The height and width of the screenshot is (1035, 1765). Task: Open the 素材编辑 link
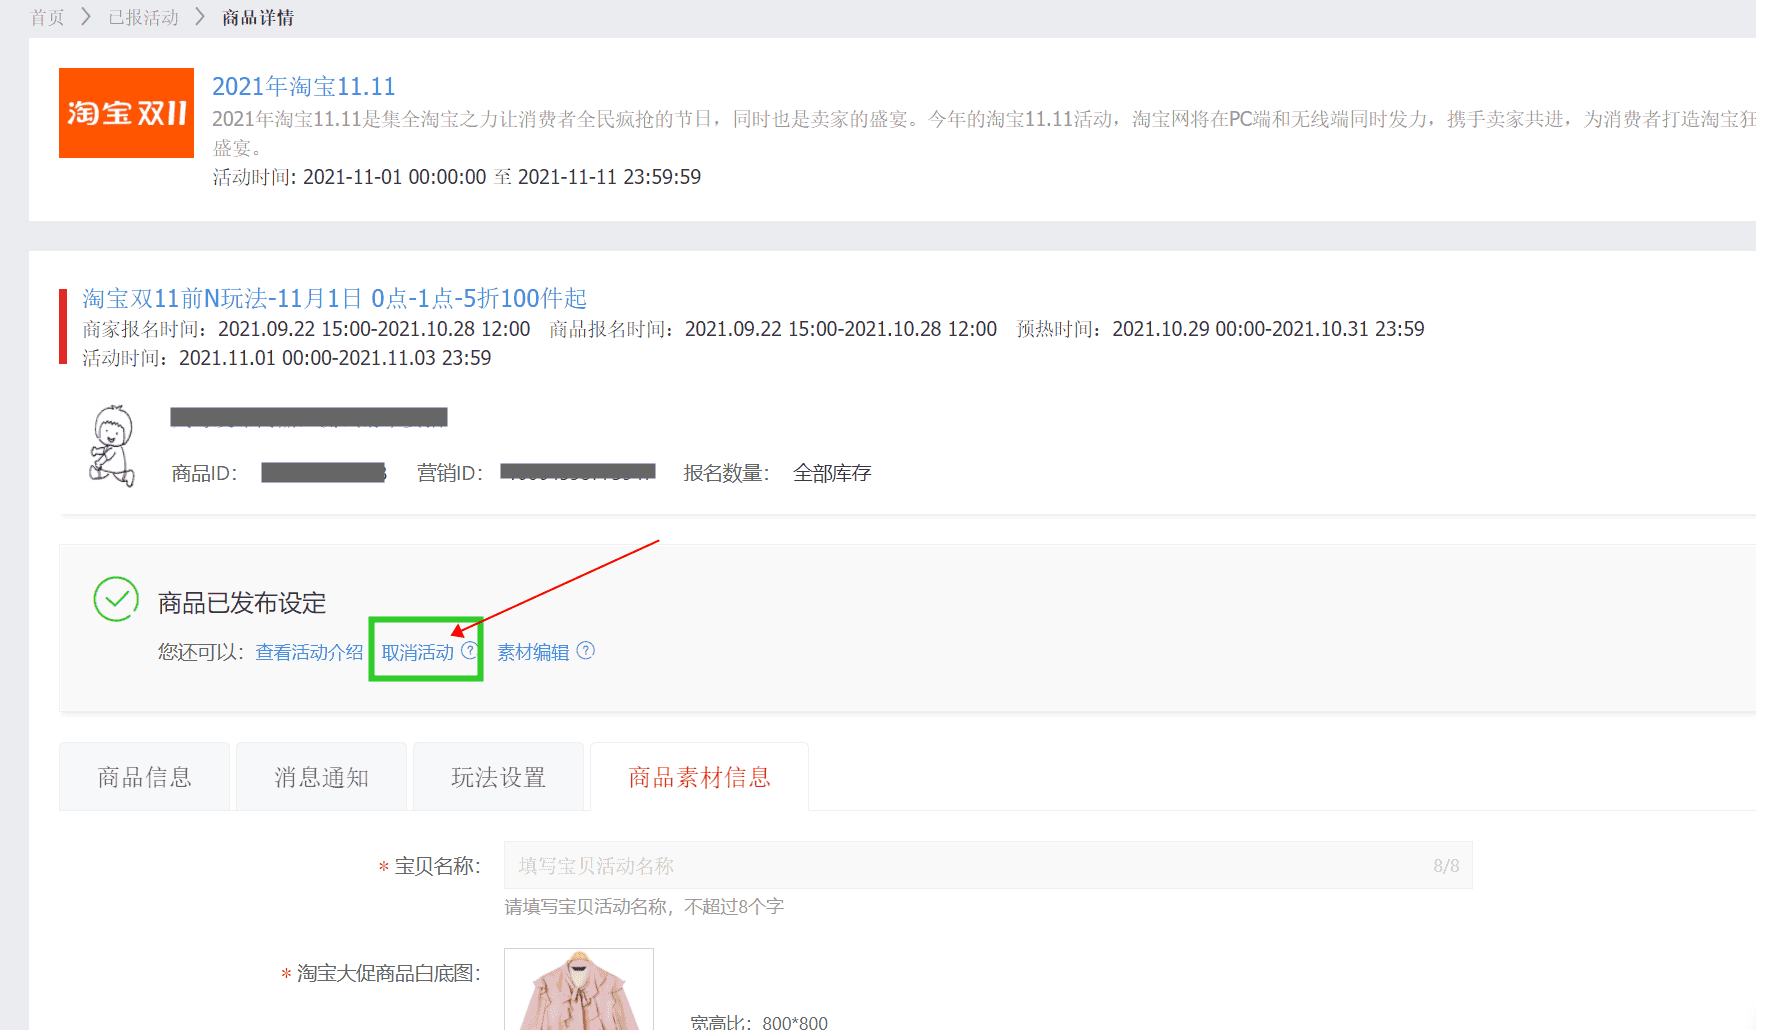click(533, 652)
